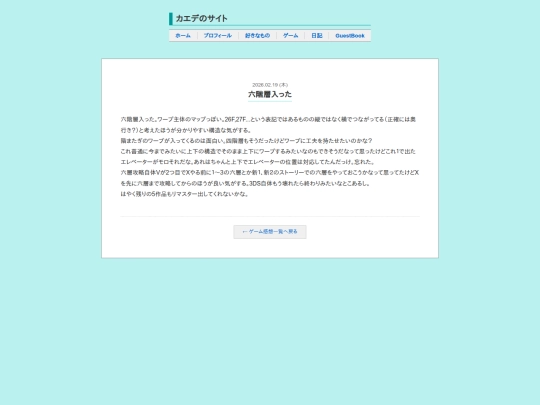Open the ホーム navigation link
This screenshot has height=405, width=540.
tap(183, 36)
